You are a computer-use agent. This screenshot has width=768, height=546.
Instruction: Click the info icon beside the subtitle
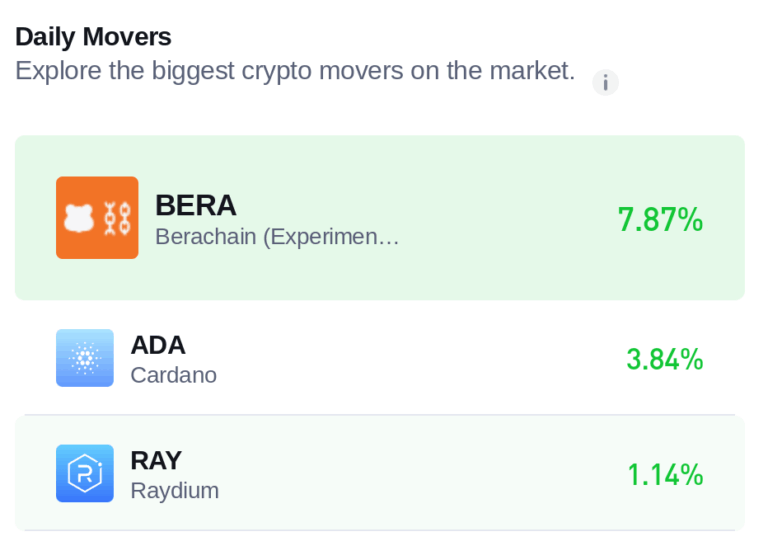[x=605, y=82]
